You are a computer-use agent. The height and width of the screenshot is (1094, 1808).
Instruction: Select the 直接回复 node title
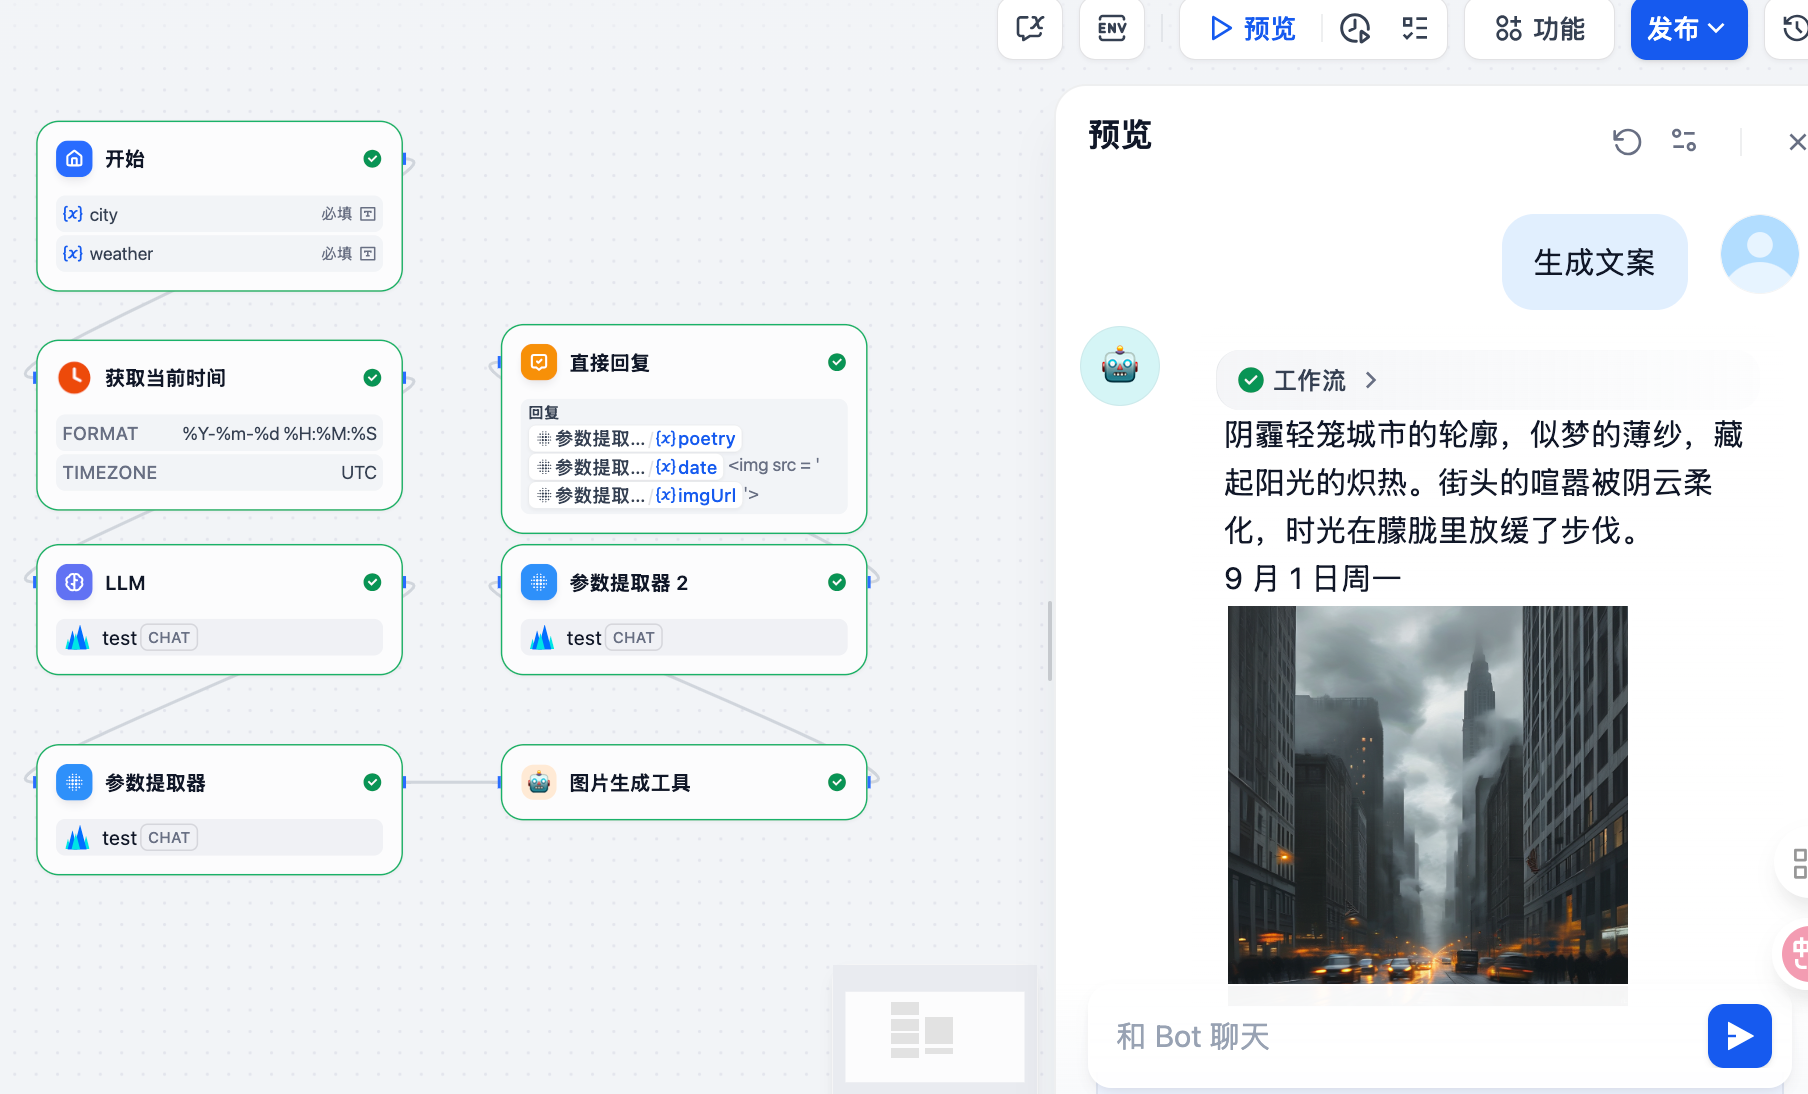(610, 363)
